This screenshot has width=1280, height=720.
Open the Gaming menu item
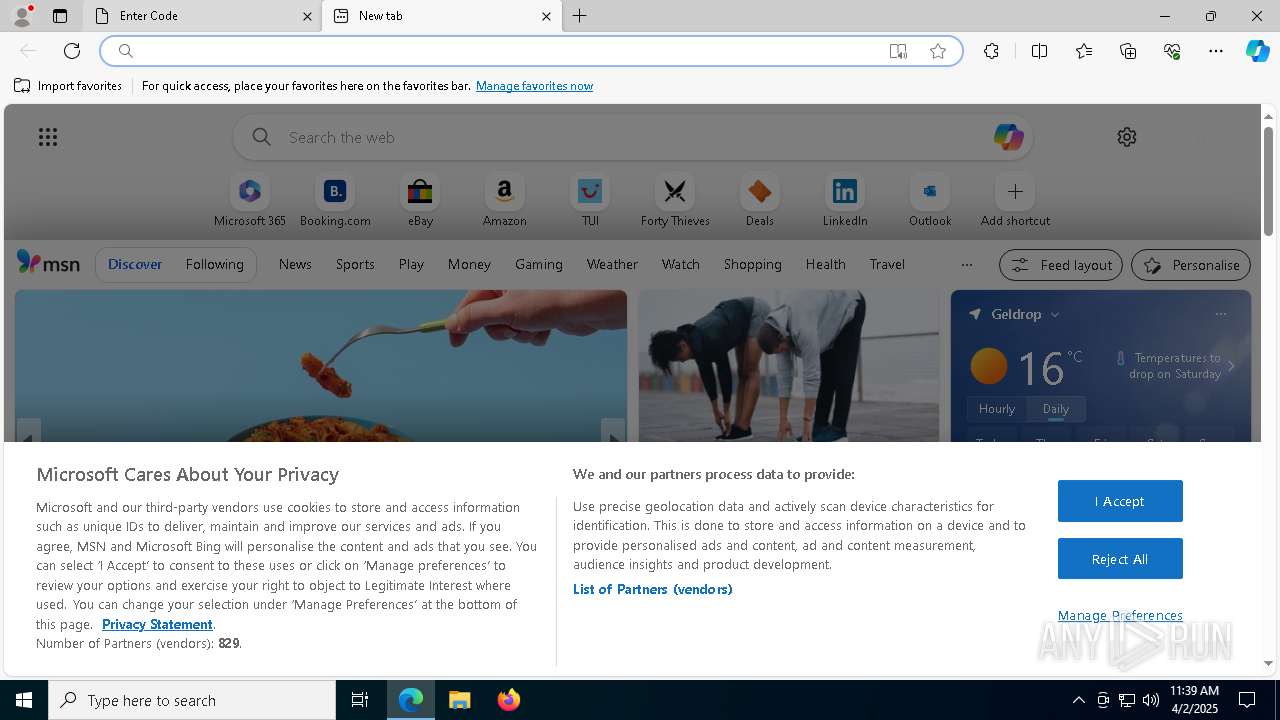coord(539,264)
